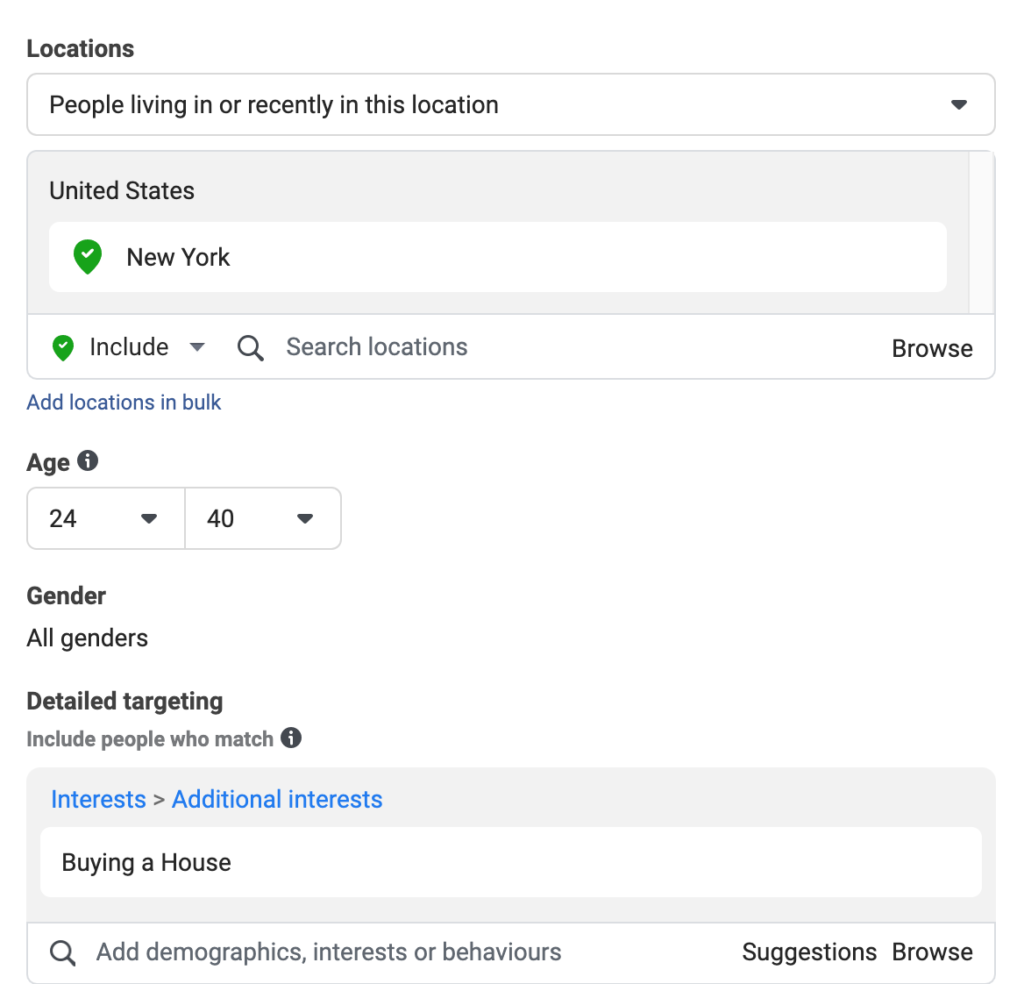Click info icon beside Include people who match
1024x984 pixels.
pos(291,738)
